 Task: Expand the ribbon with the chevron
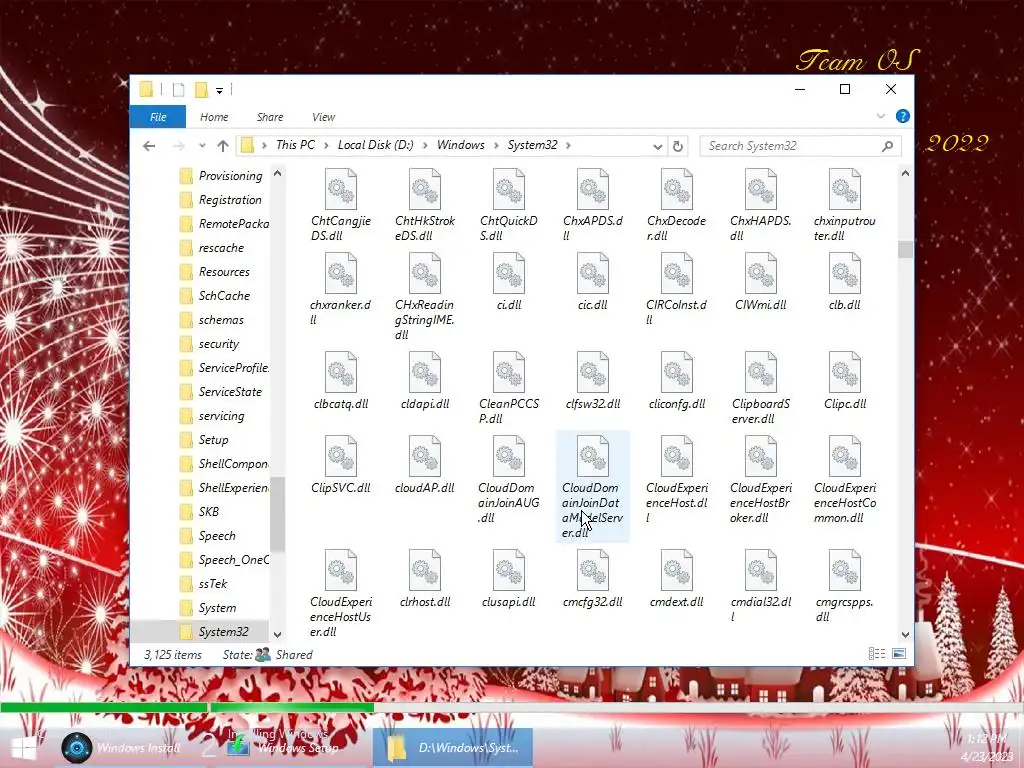(881, 116)
